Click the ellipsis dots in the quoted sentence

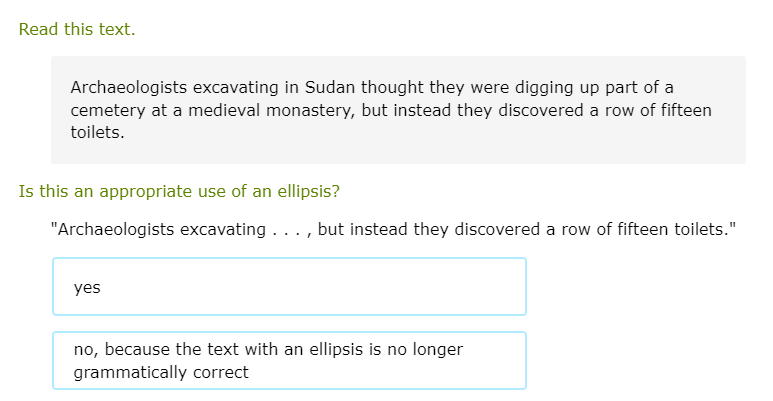[x=287, y=229]
